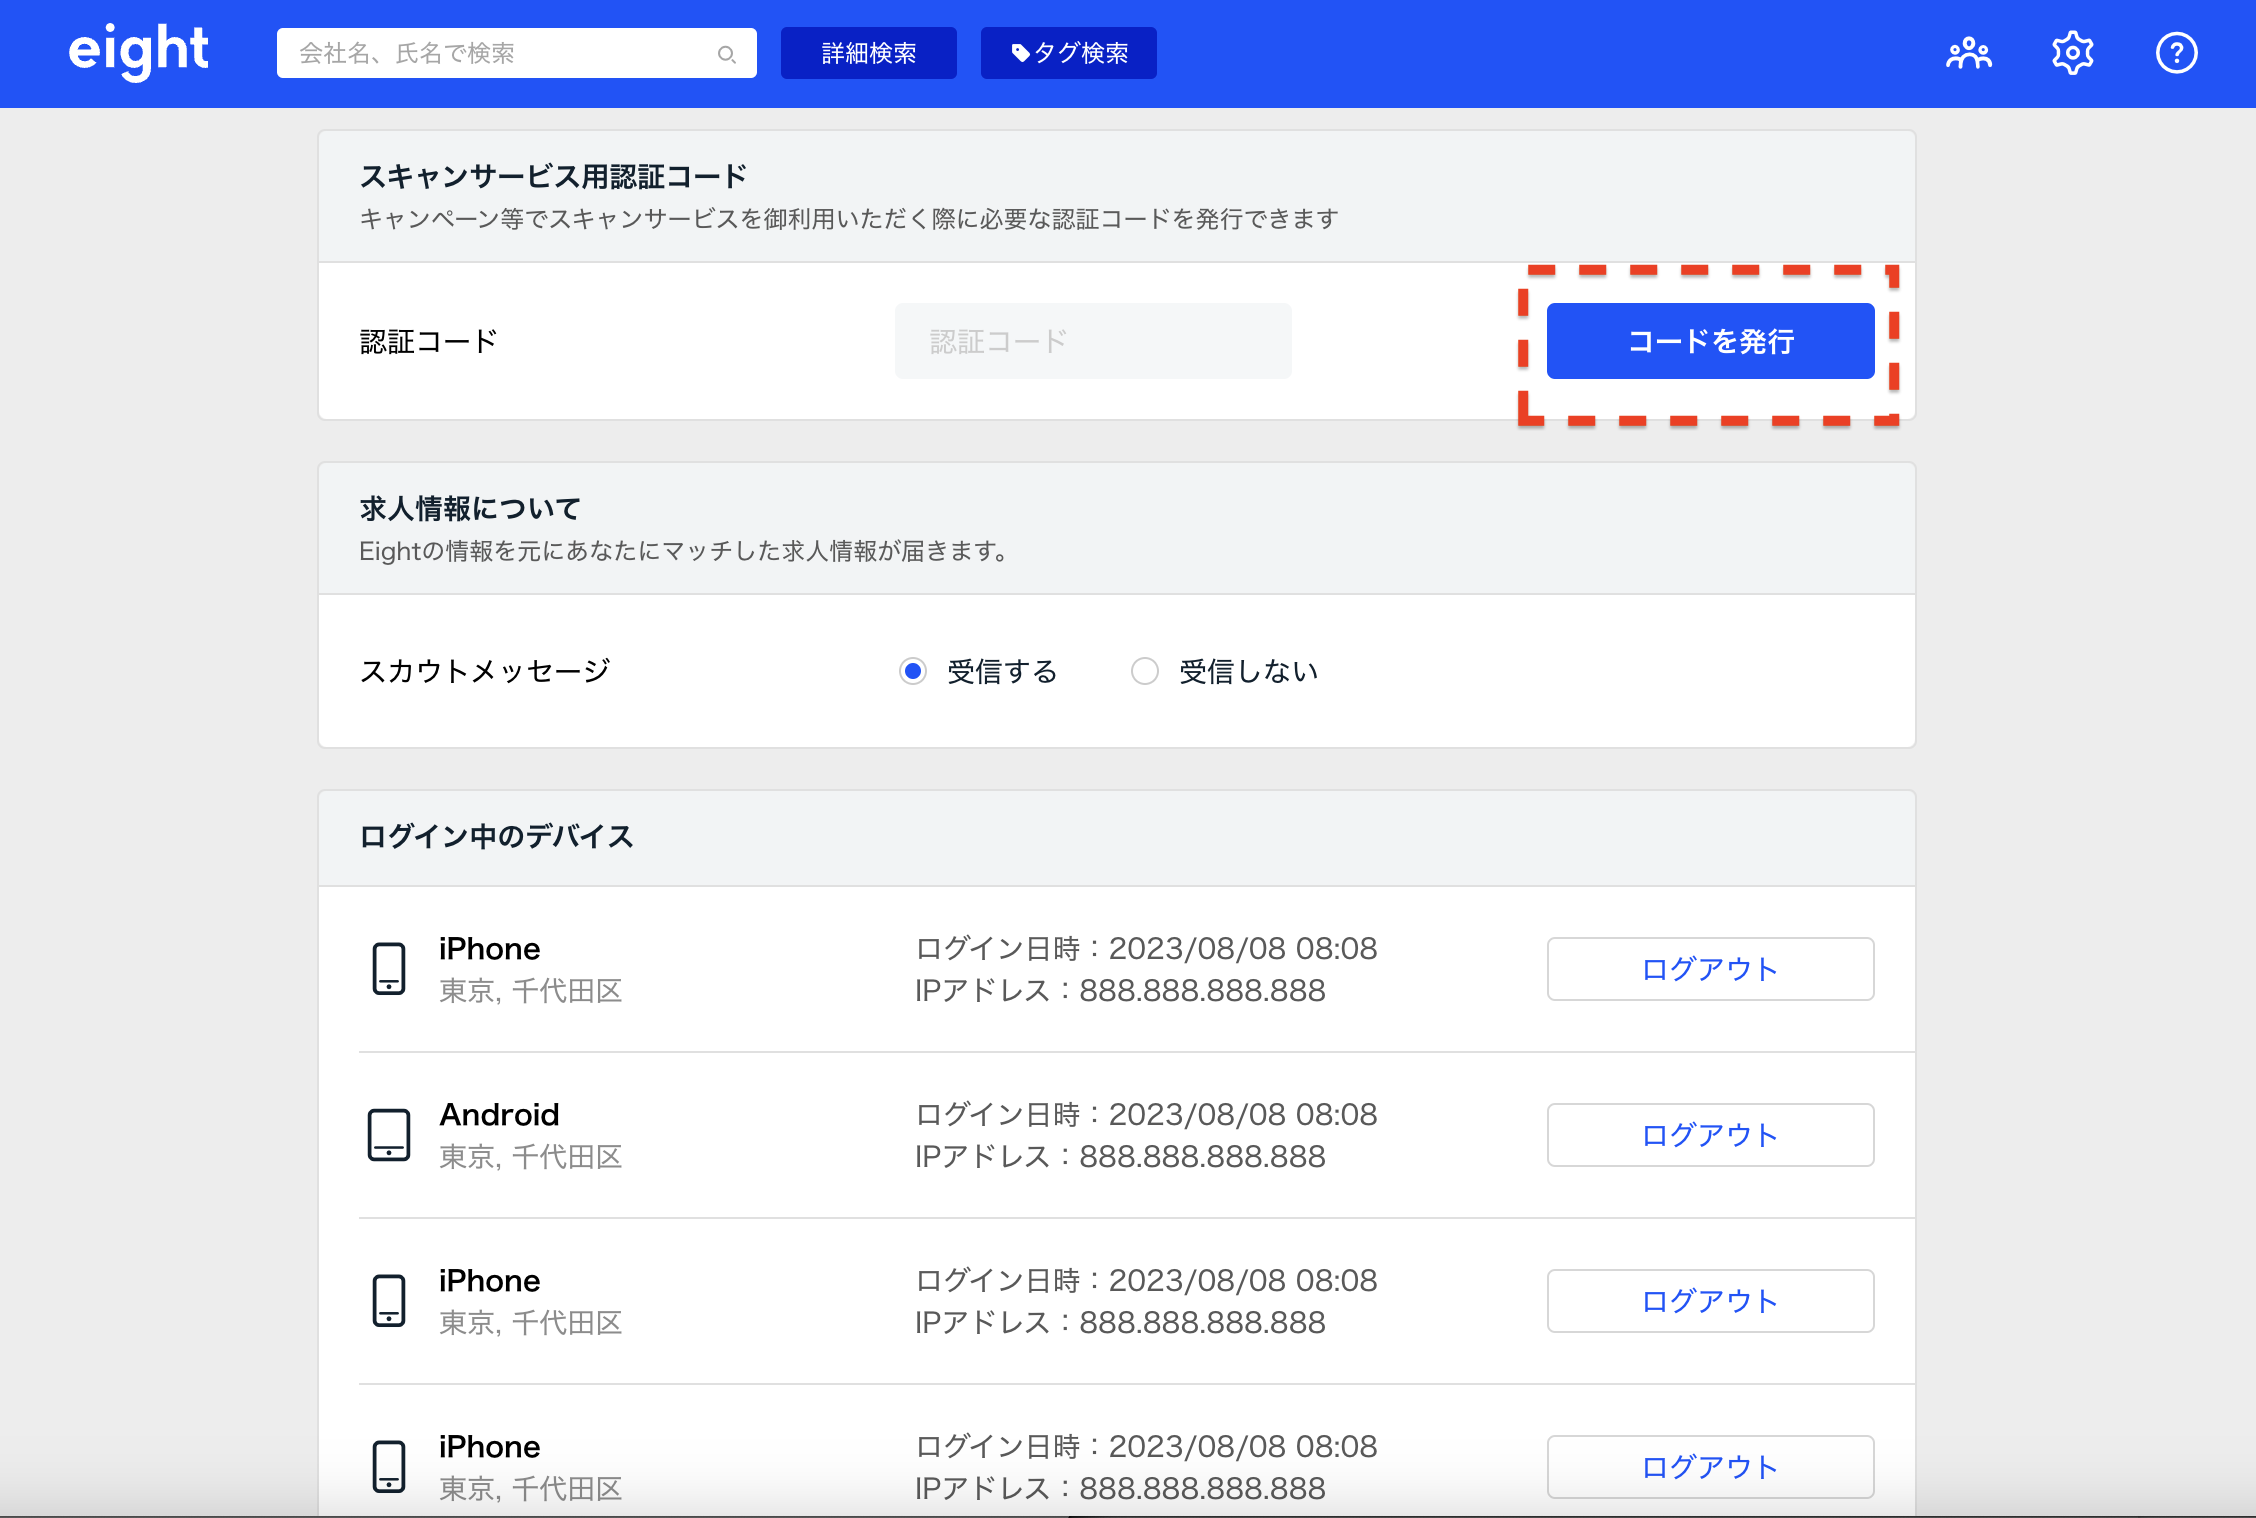Click the 認証コード input field
This screenshot has width=2256, height=1518.
(x=1092, y=341)
